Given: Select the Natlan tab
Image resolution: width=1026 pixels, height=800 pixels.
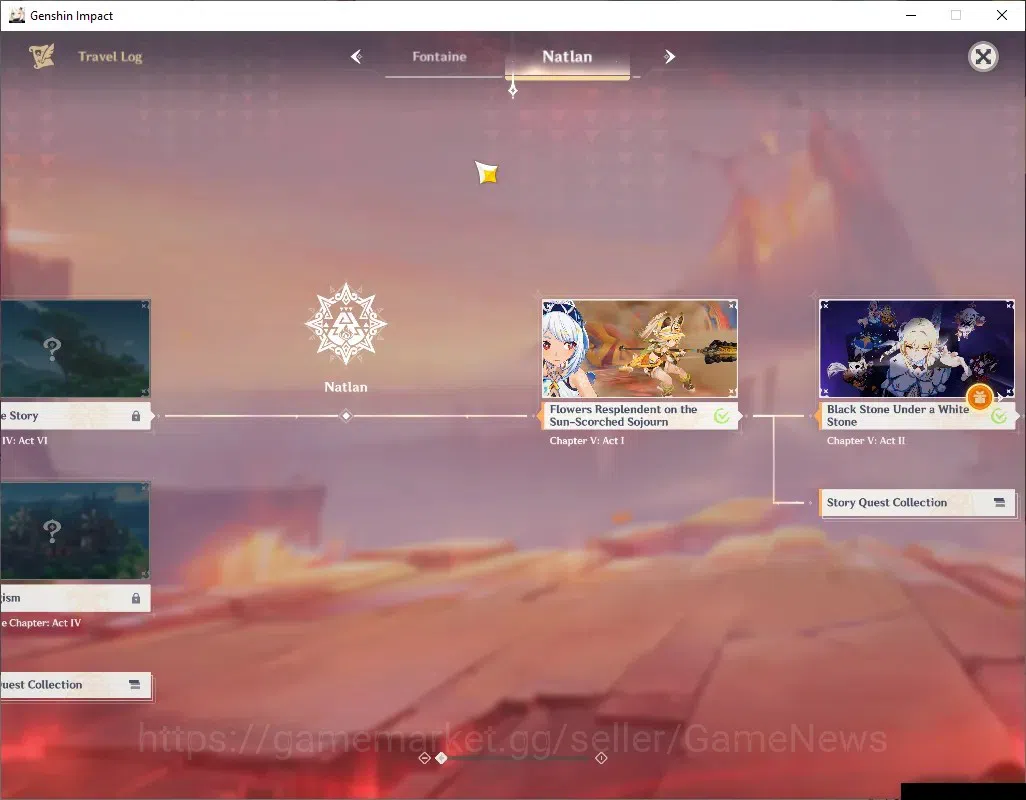Looking at the screenshot, I should point(567,57).
